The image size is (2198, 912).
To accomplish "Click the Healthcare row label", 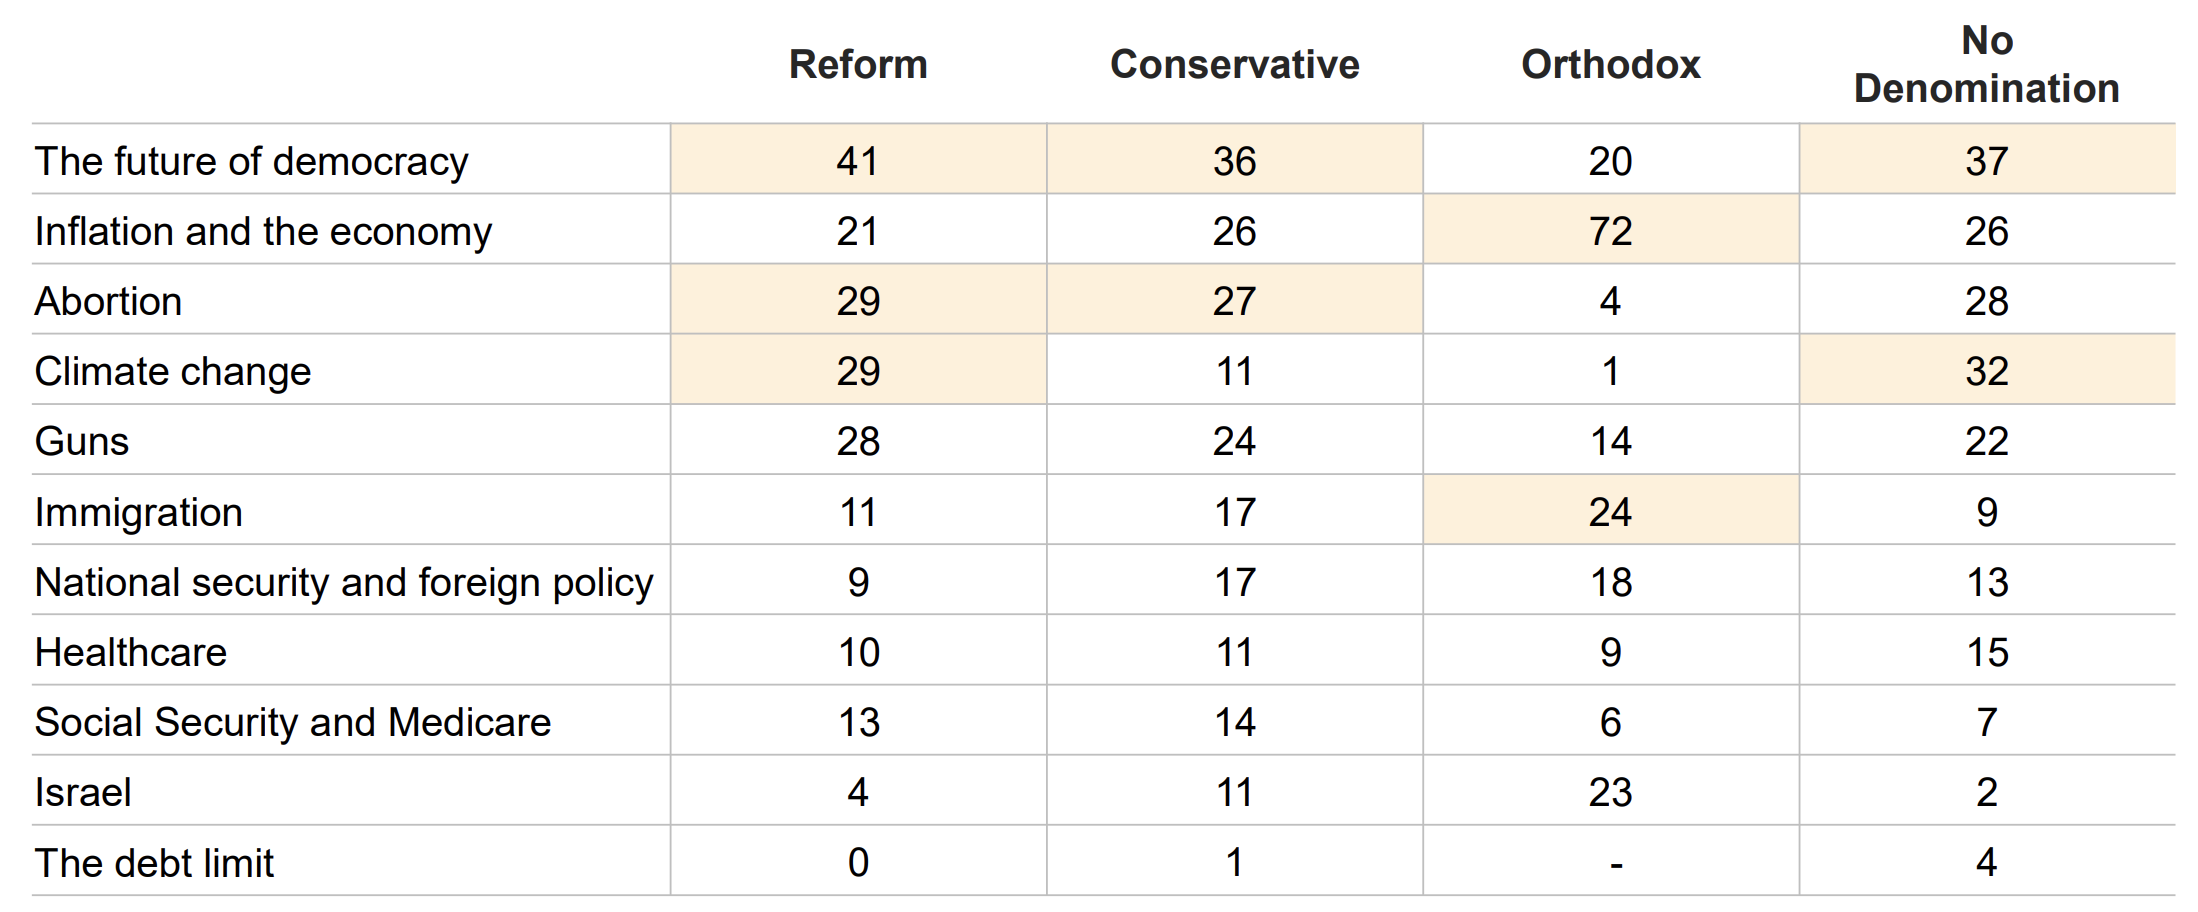I will pos(131,652).
